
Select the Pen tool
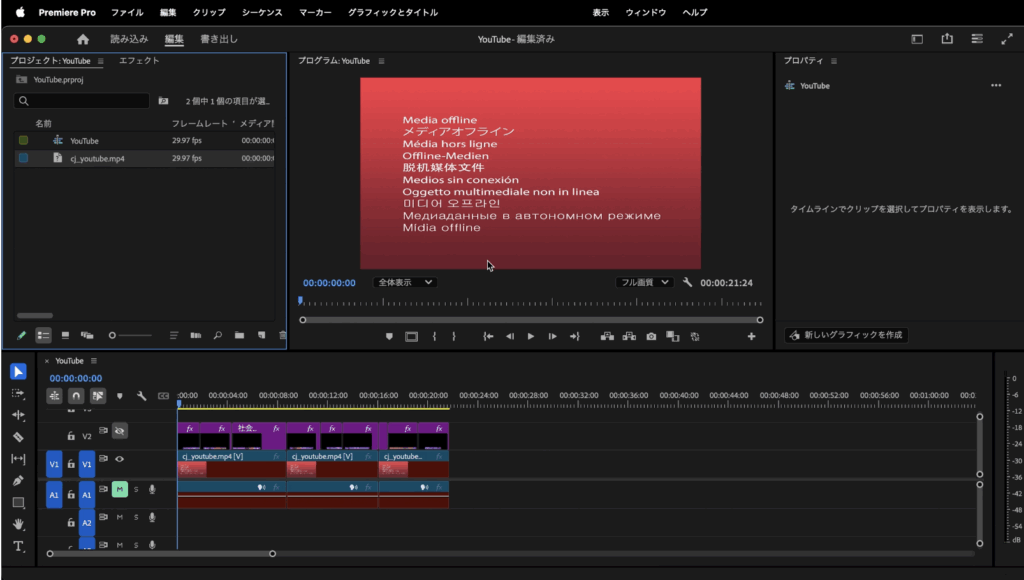pos(18,481)
